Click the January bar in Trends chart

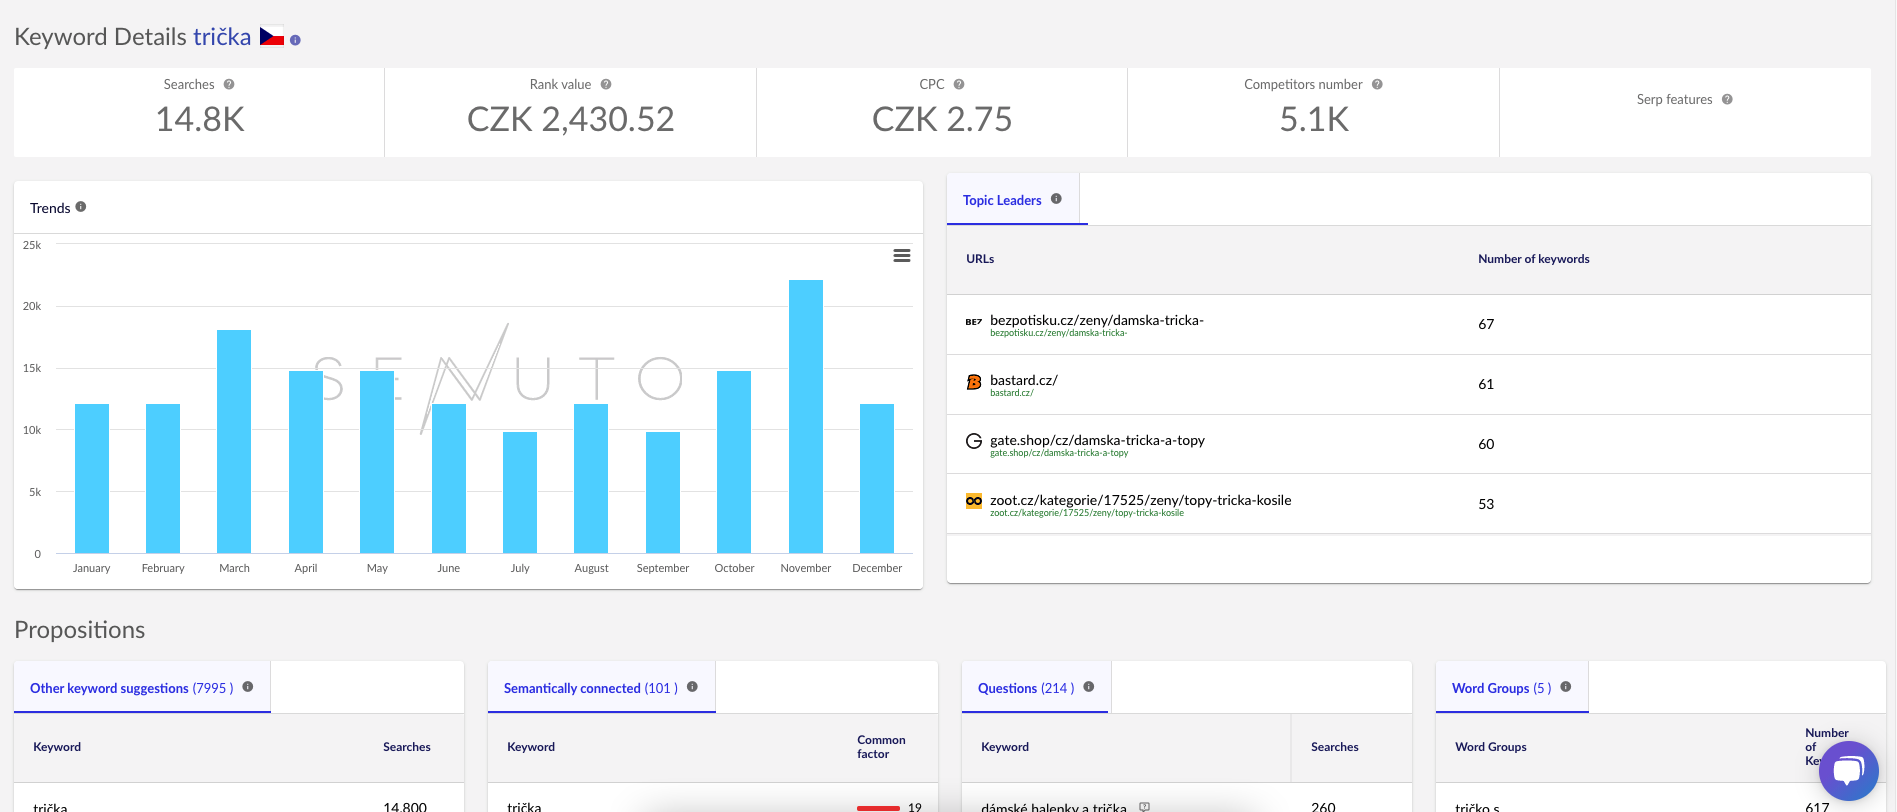click(x=92, y=478)
